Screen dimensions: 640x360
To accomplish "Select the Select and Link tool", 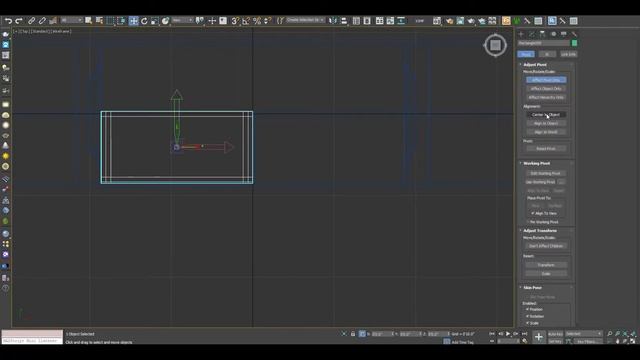I will pos(31,21).
